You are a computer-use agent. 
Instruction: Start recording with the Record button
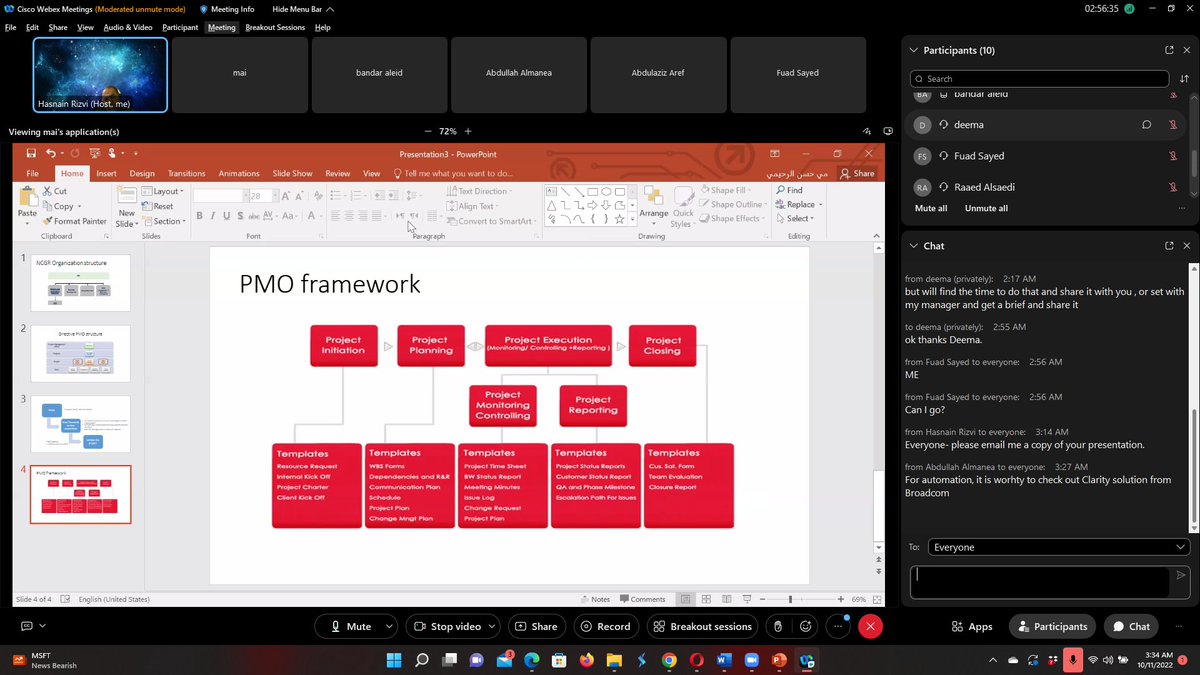tap(604, 626)
